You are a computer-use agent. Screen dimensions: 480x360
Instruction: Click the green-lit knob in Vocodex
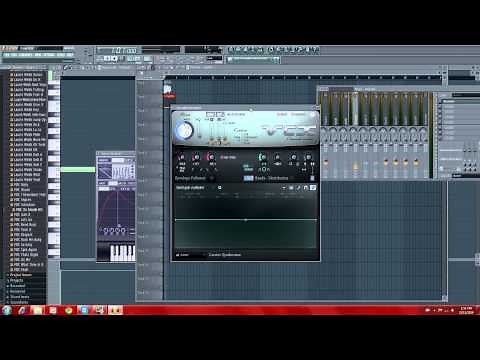(262, 157)
